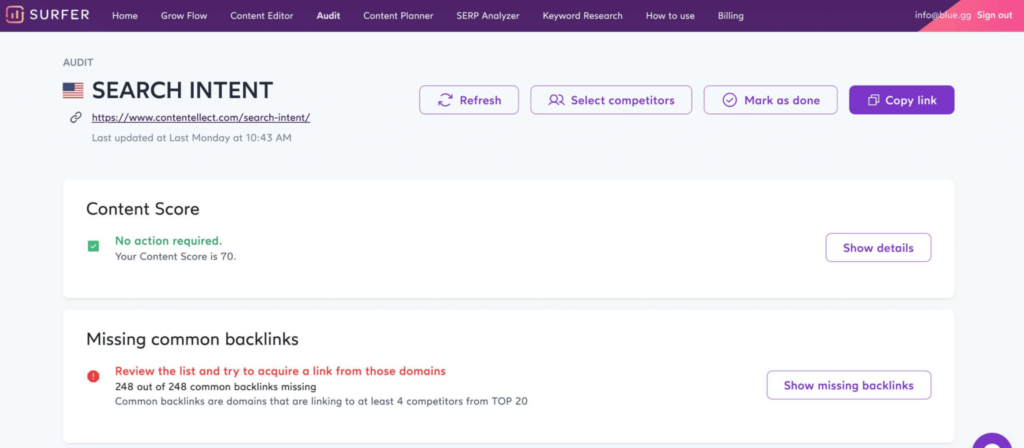Switch to SERP Analyzer
The image size is (1024, 448).
click(x=488, y=16)
